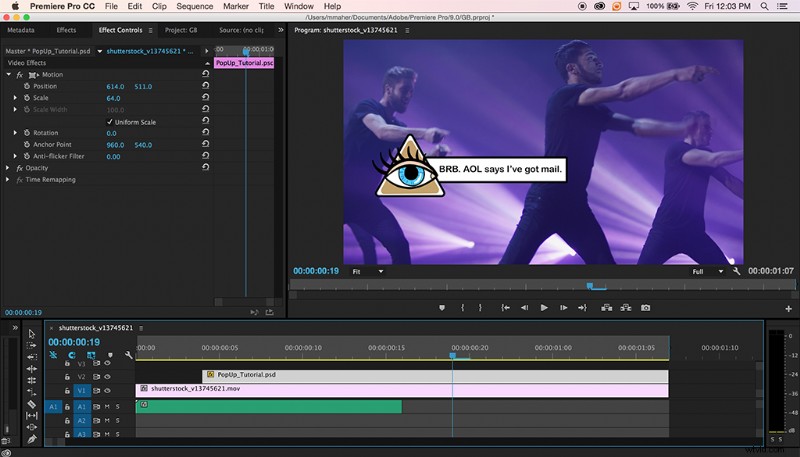The width and height of the screenshot is (800, 457).
Task: Solo audio track A2
Action: coord(117,421)
